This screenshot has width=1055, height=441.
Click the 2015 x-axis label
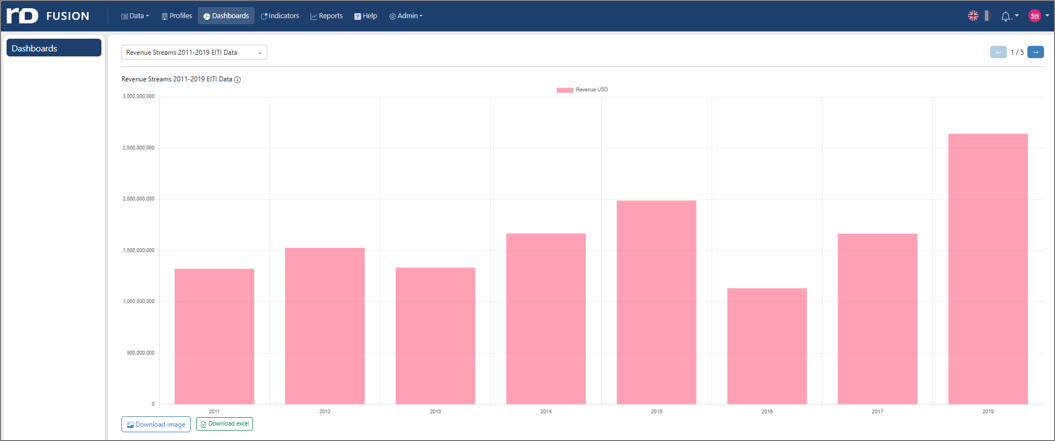pos(656,411)
